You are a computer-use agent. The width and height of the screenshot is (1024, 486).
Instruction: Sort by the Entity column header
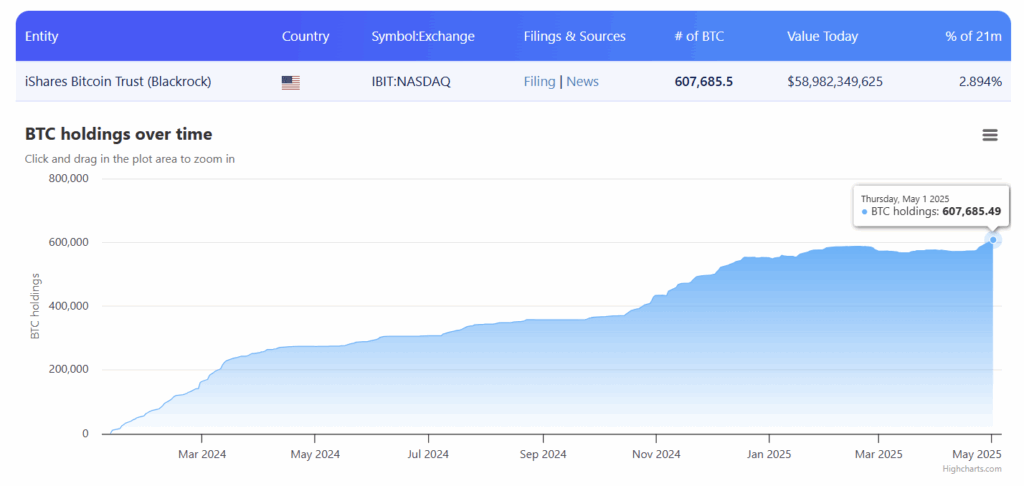(x=42, y=36)
